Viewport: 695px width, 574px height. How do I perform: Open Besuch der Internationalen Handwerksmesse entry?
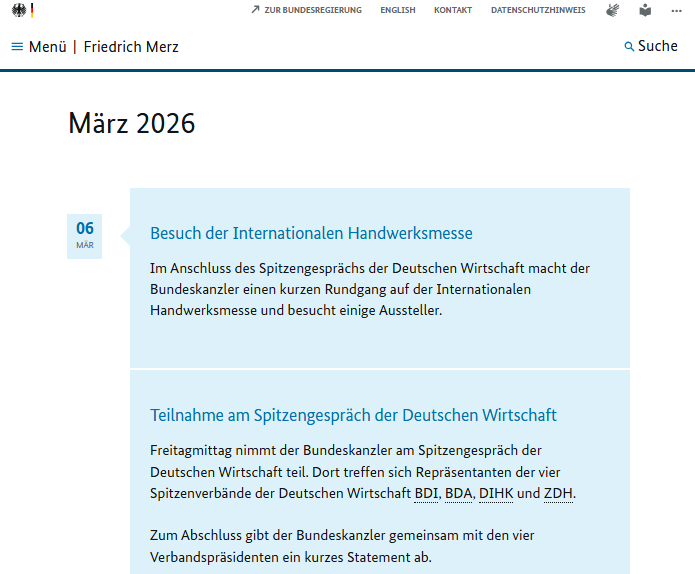coord(311,233)
